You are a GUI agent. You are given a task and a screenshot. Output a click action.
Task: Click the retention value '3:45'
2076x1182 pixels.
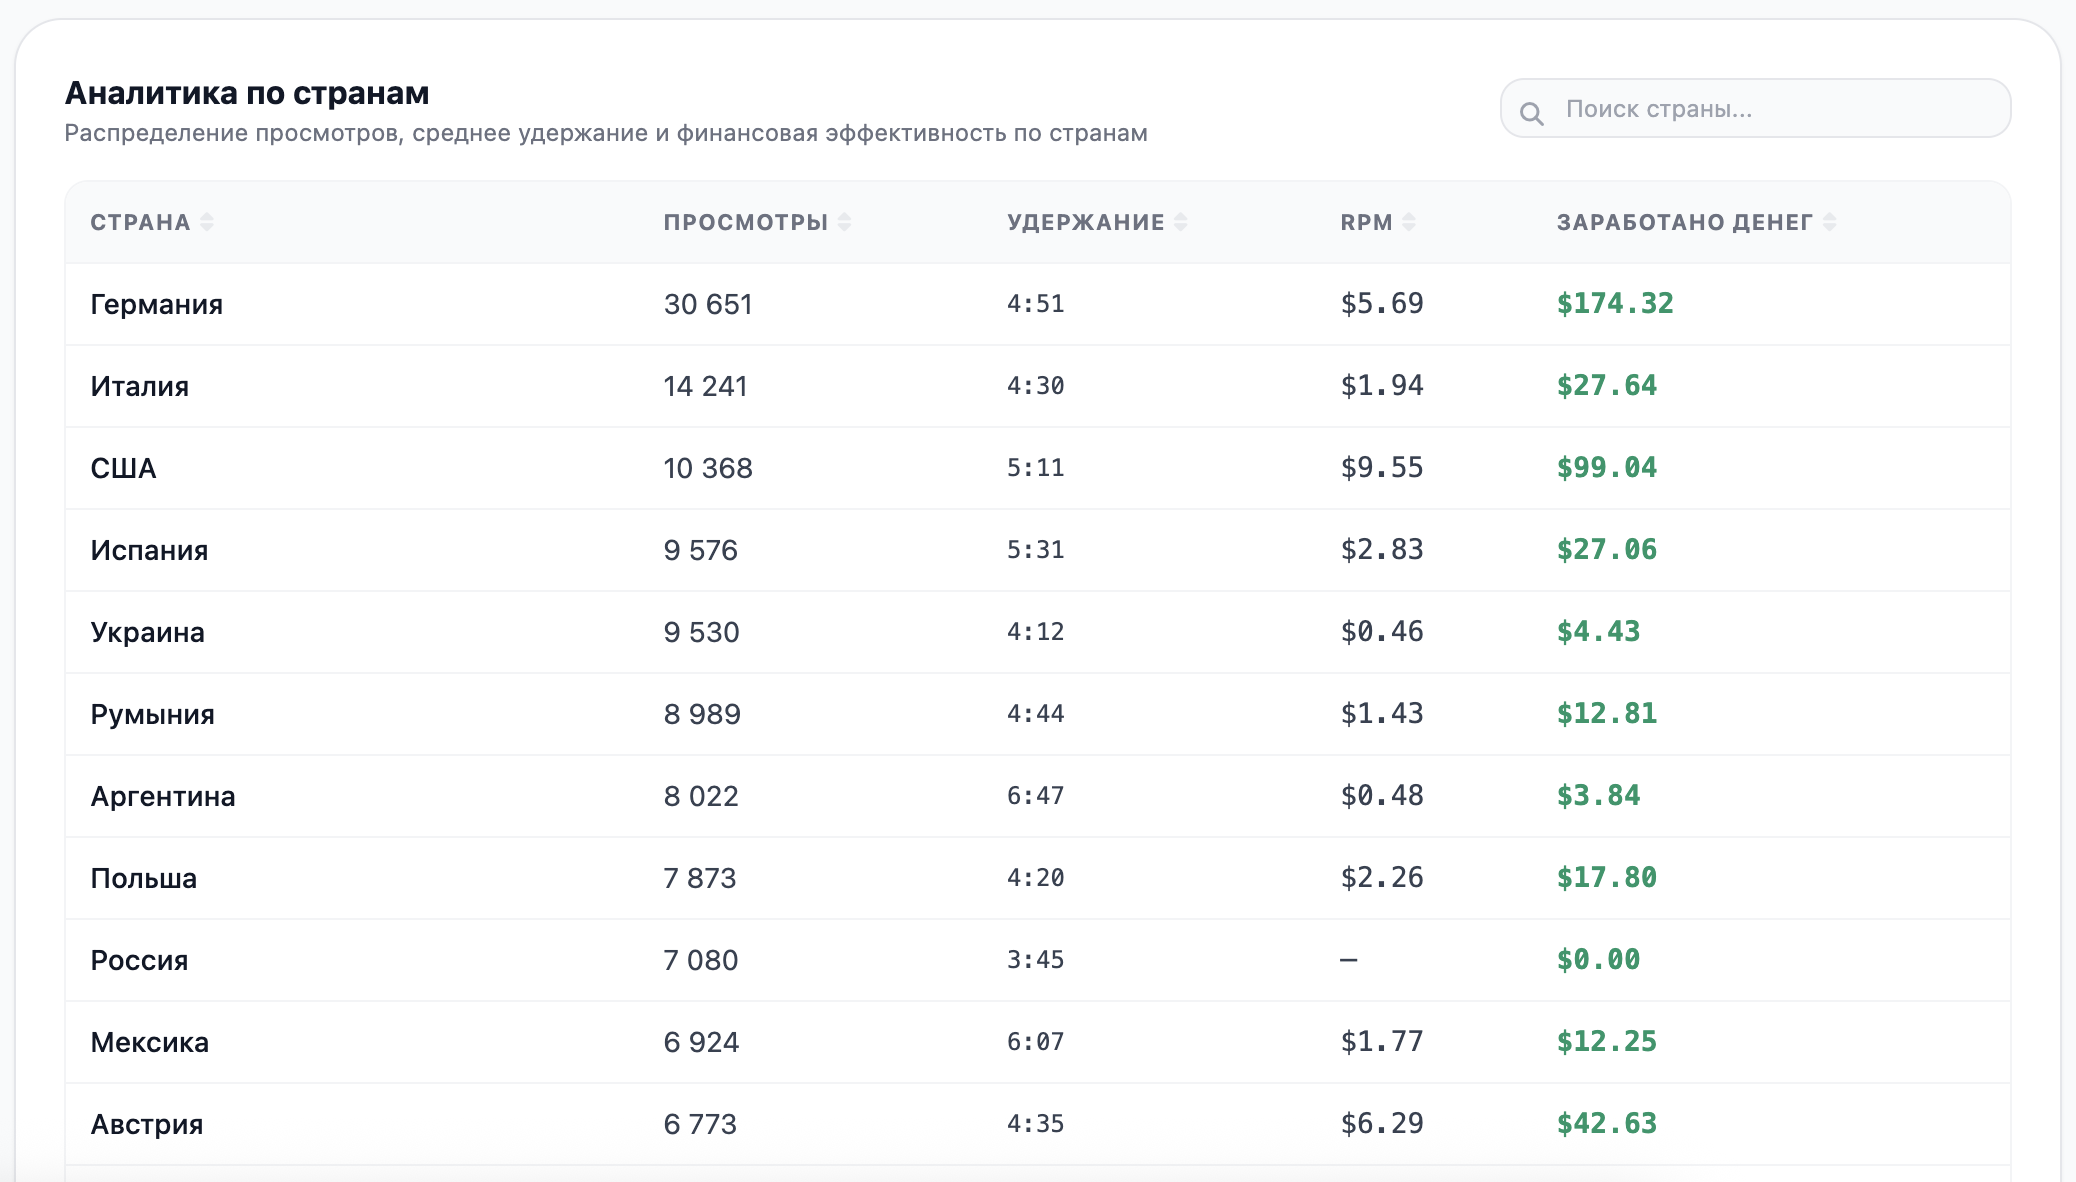(x=1035, y=960)
